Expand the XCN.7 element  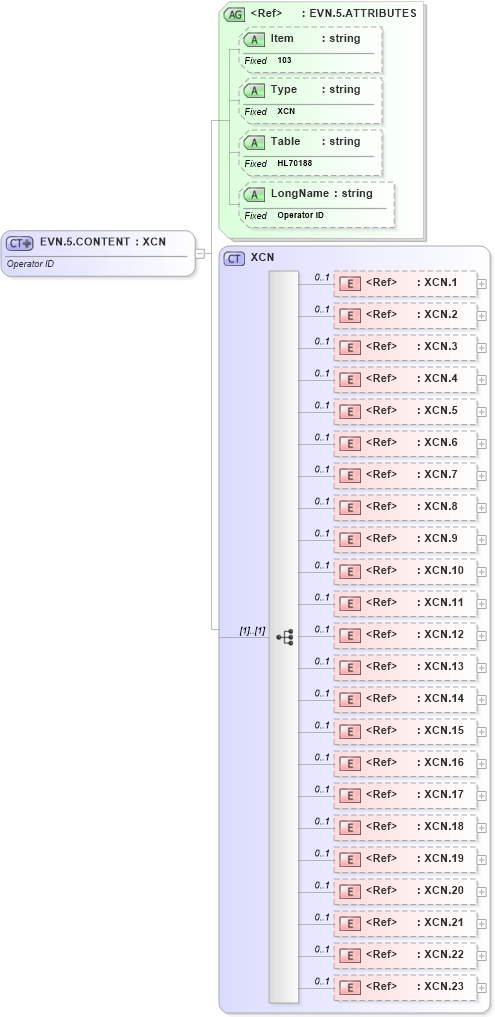pos(482,475)
